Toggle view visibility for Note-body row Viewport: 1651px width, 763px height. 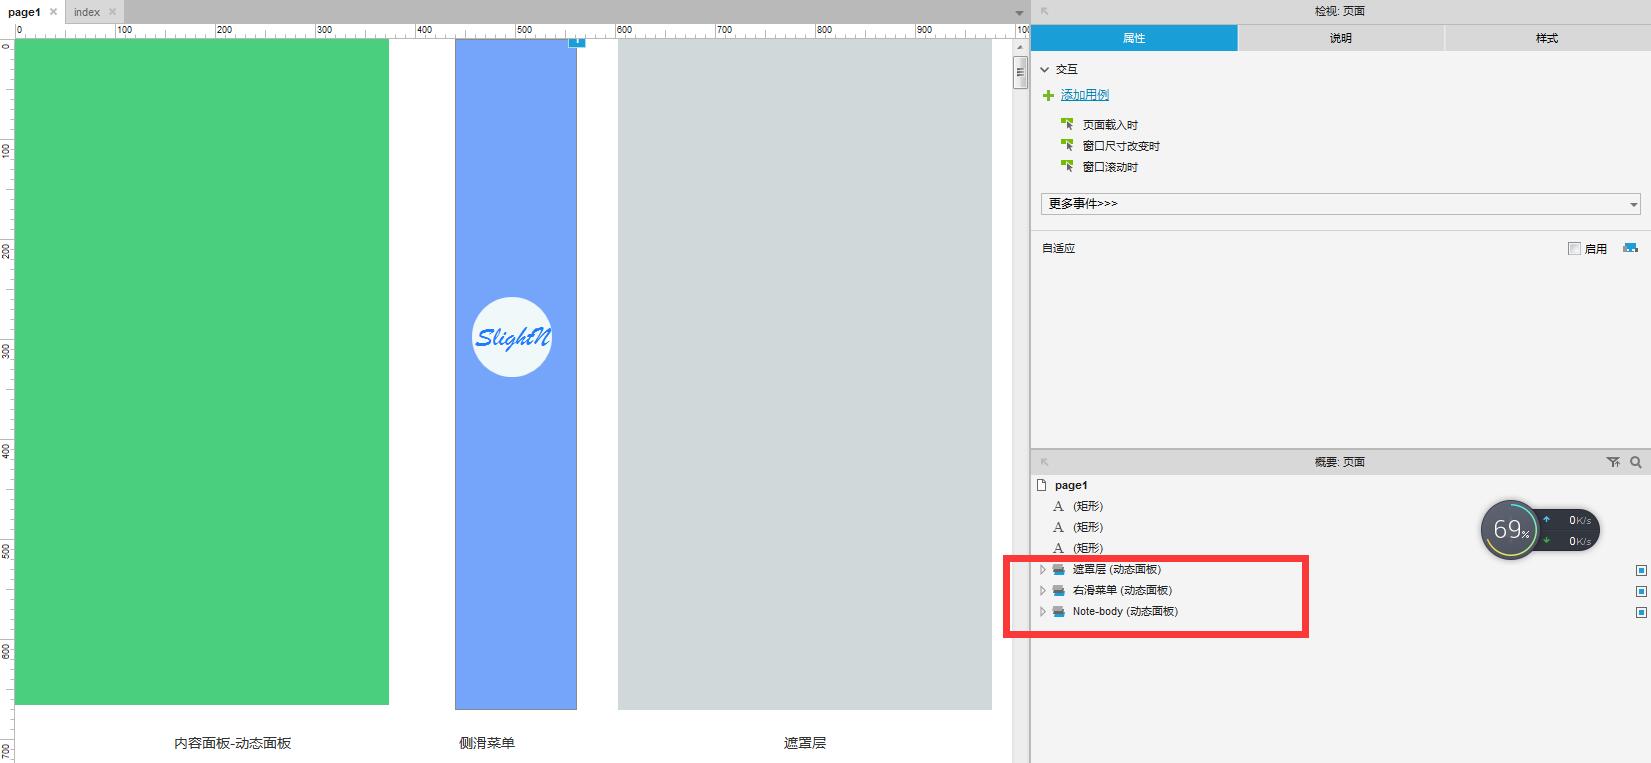[1641, 612]
